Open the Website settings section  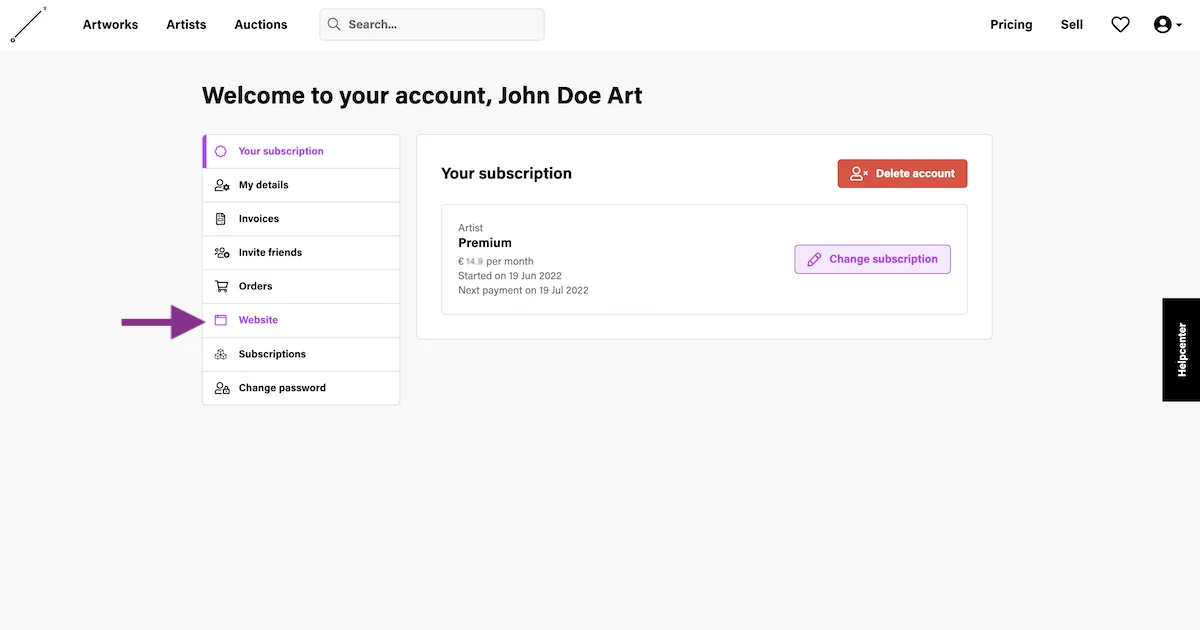point(301,320)
